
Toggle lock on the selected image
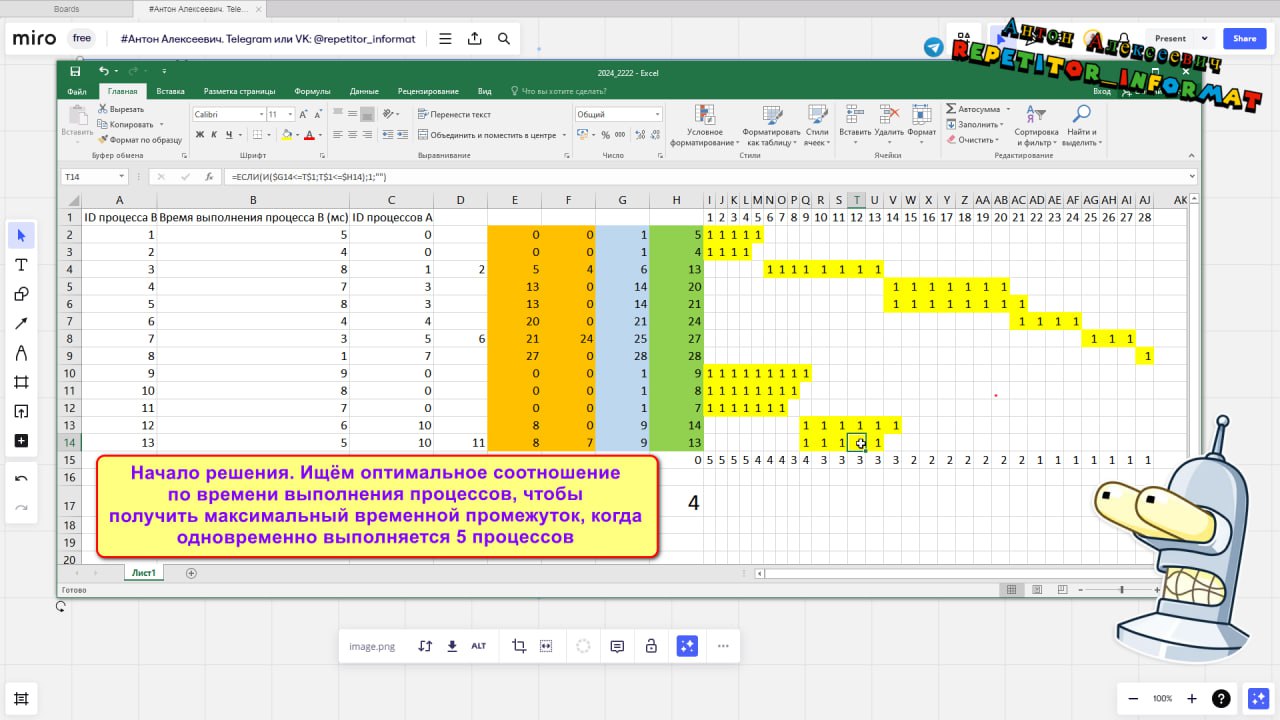(651, 646)
